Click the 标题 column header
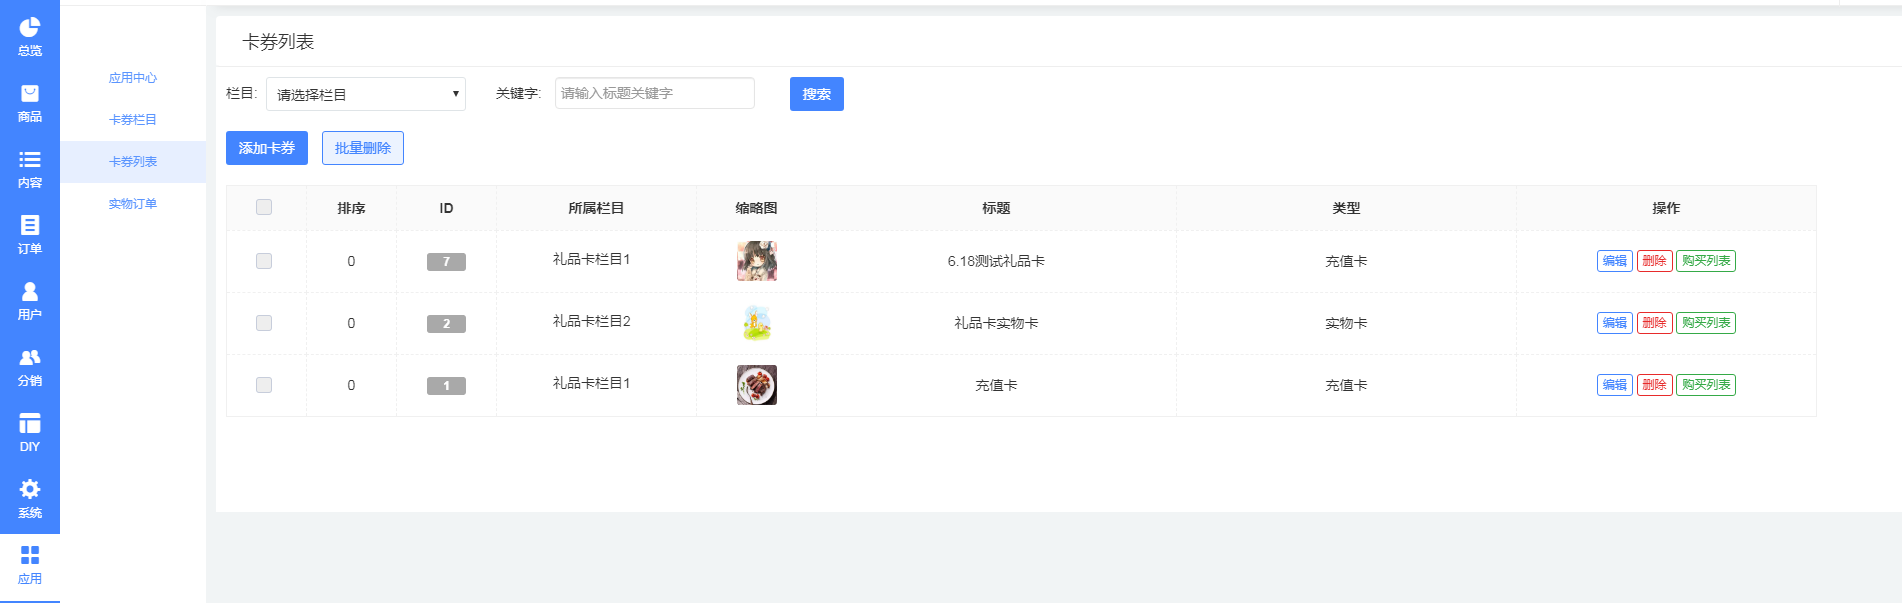The width and height of the screenshot is (1902, 603). tap(996, 208)
